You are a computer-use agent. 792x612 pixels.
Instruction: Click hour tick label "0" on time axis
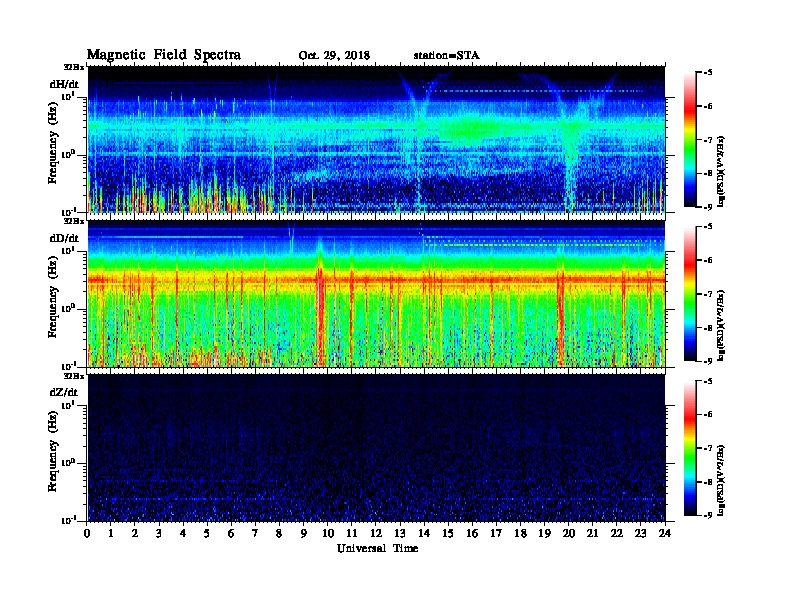pos(87,533)
